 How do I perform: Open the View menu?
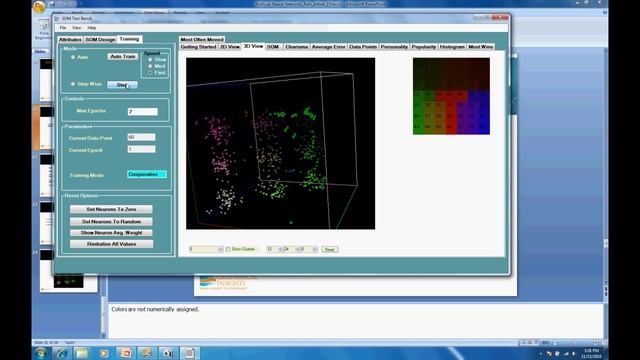point(76,28)
